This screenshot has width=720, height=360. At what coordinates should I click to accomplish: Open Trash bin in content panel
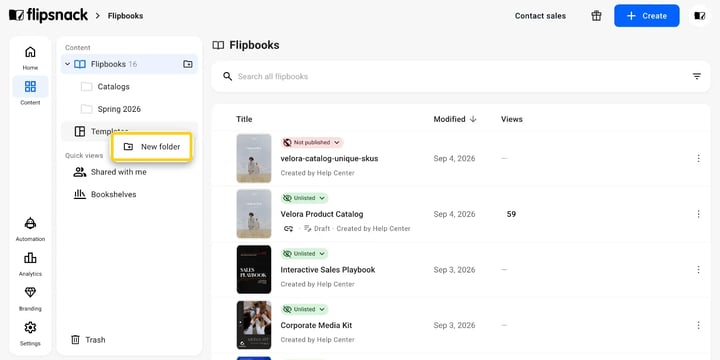(x=88, y=340)
